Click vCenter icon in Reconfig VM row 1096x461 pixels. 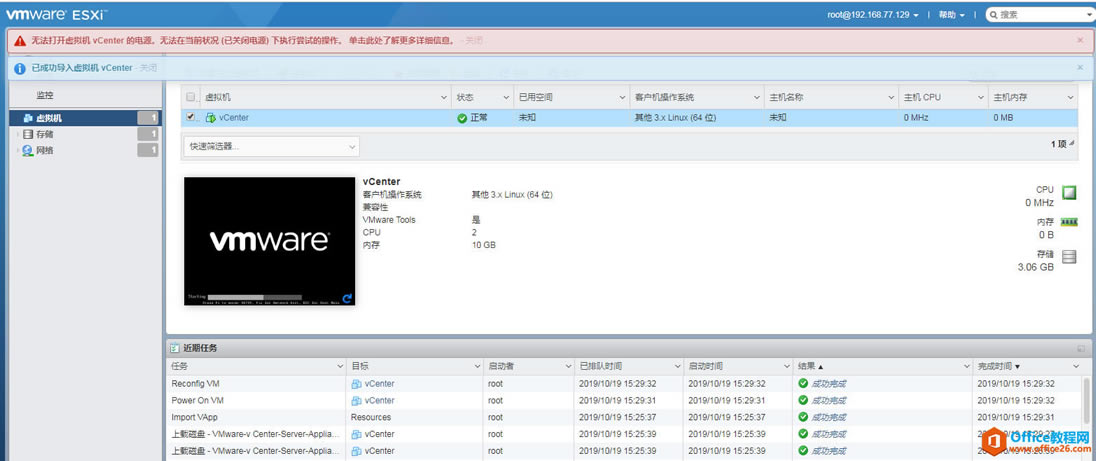point(356,383)
